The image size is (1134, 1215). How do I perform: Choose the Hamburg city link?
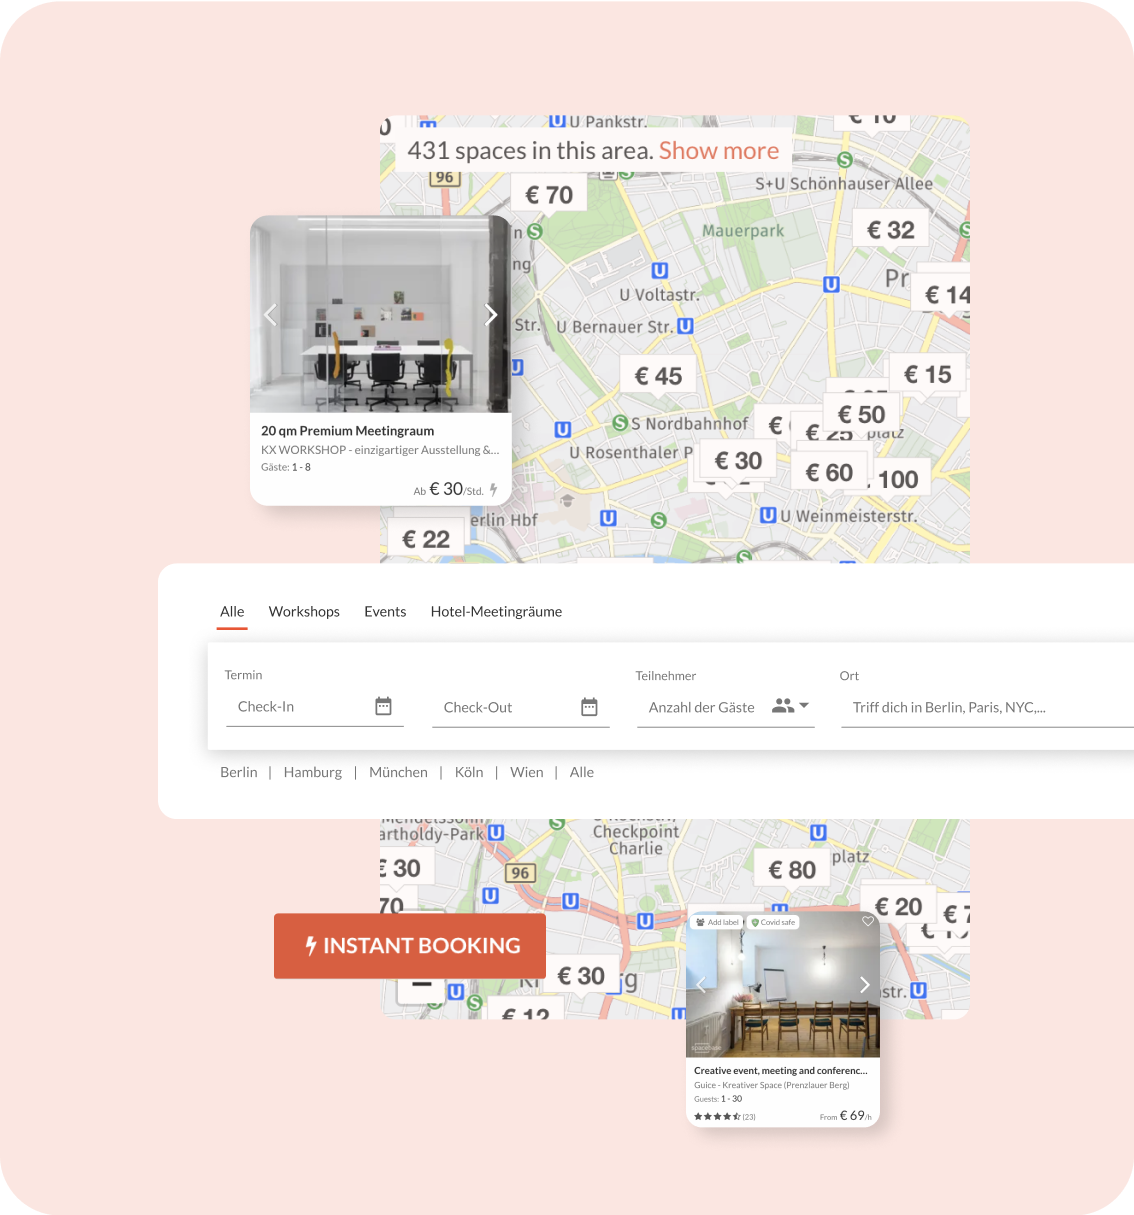(x=312, y=773)
